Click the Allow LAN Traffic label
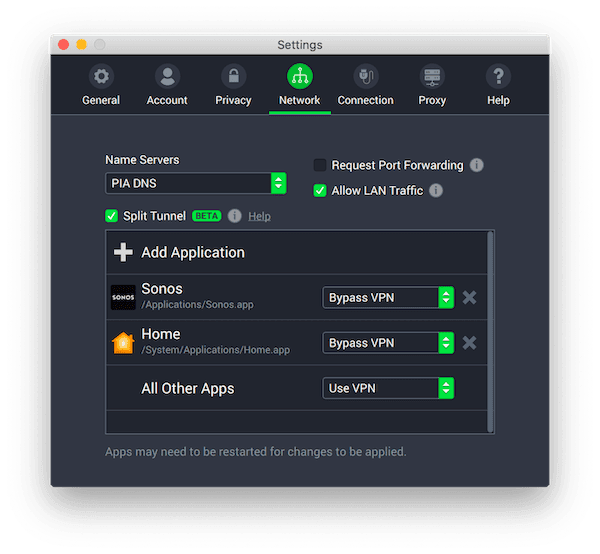 (377, 191)
